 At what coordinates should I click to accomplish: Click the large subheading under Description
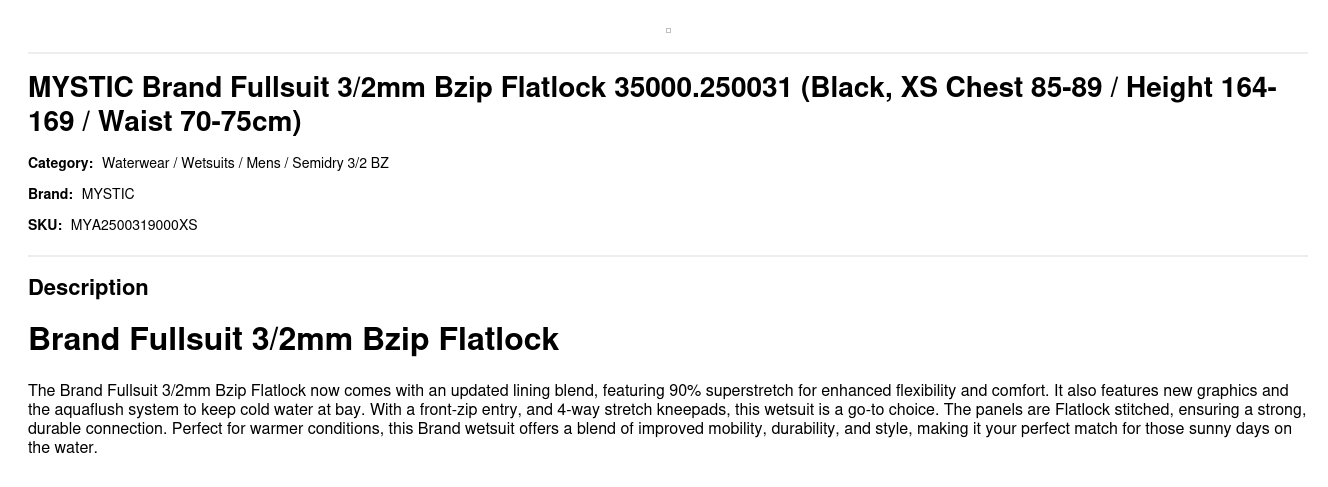[293, 339]
